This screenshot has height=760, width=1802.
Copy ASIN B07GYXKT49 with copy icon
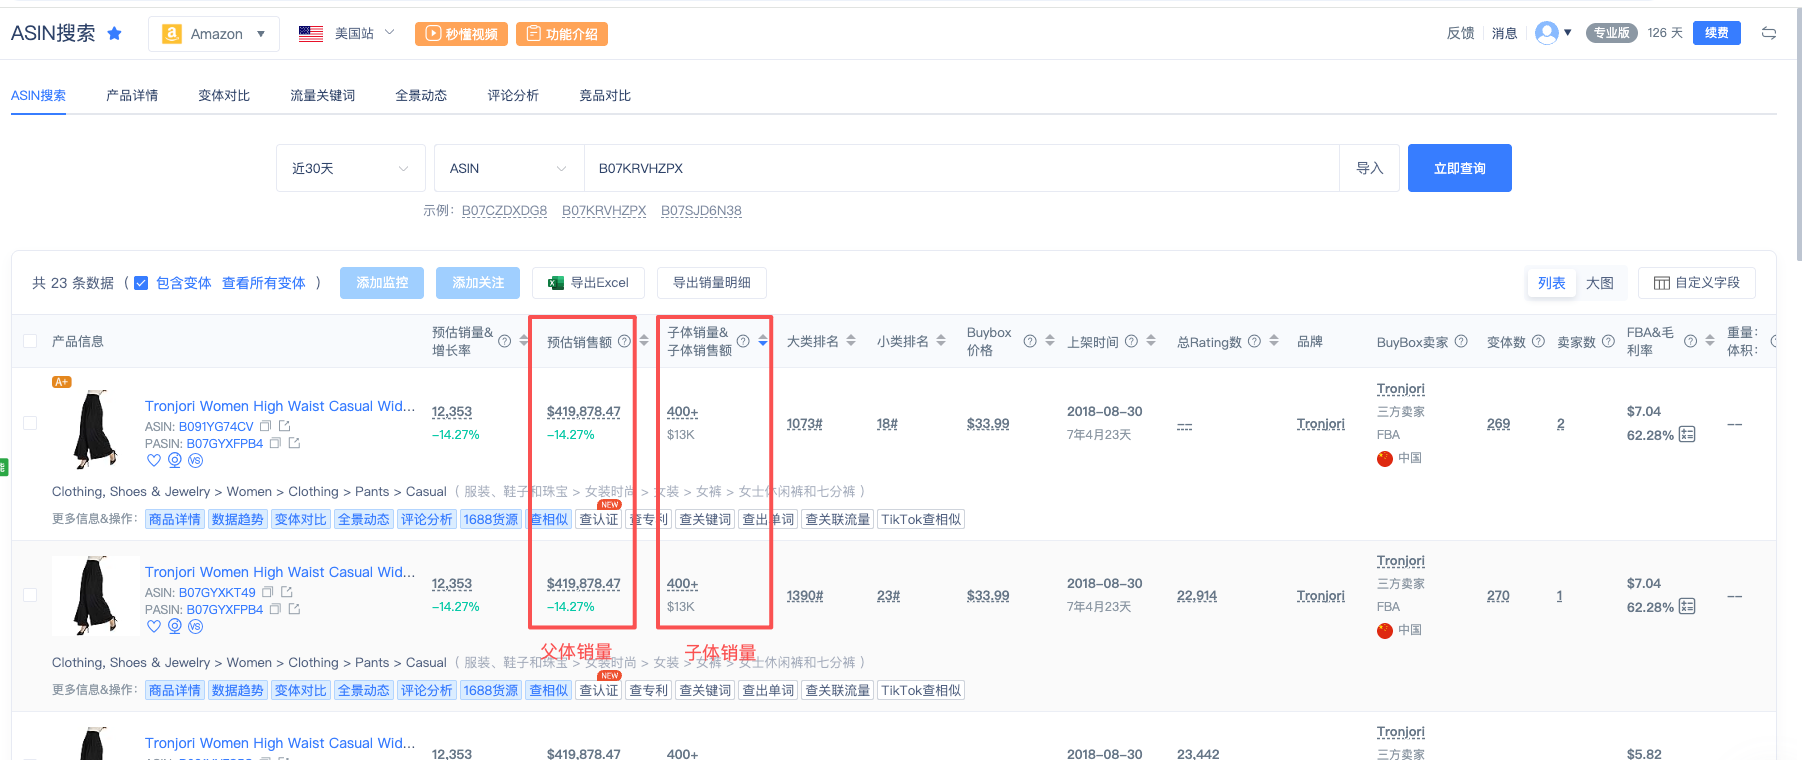[268, 592]
